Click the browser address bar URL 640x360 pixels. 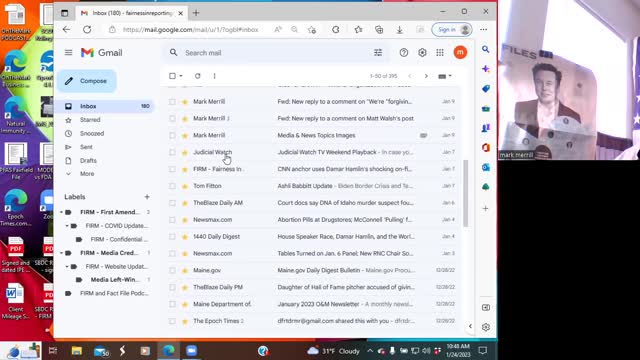191,29
